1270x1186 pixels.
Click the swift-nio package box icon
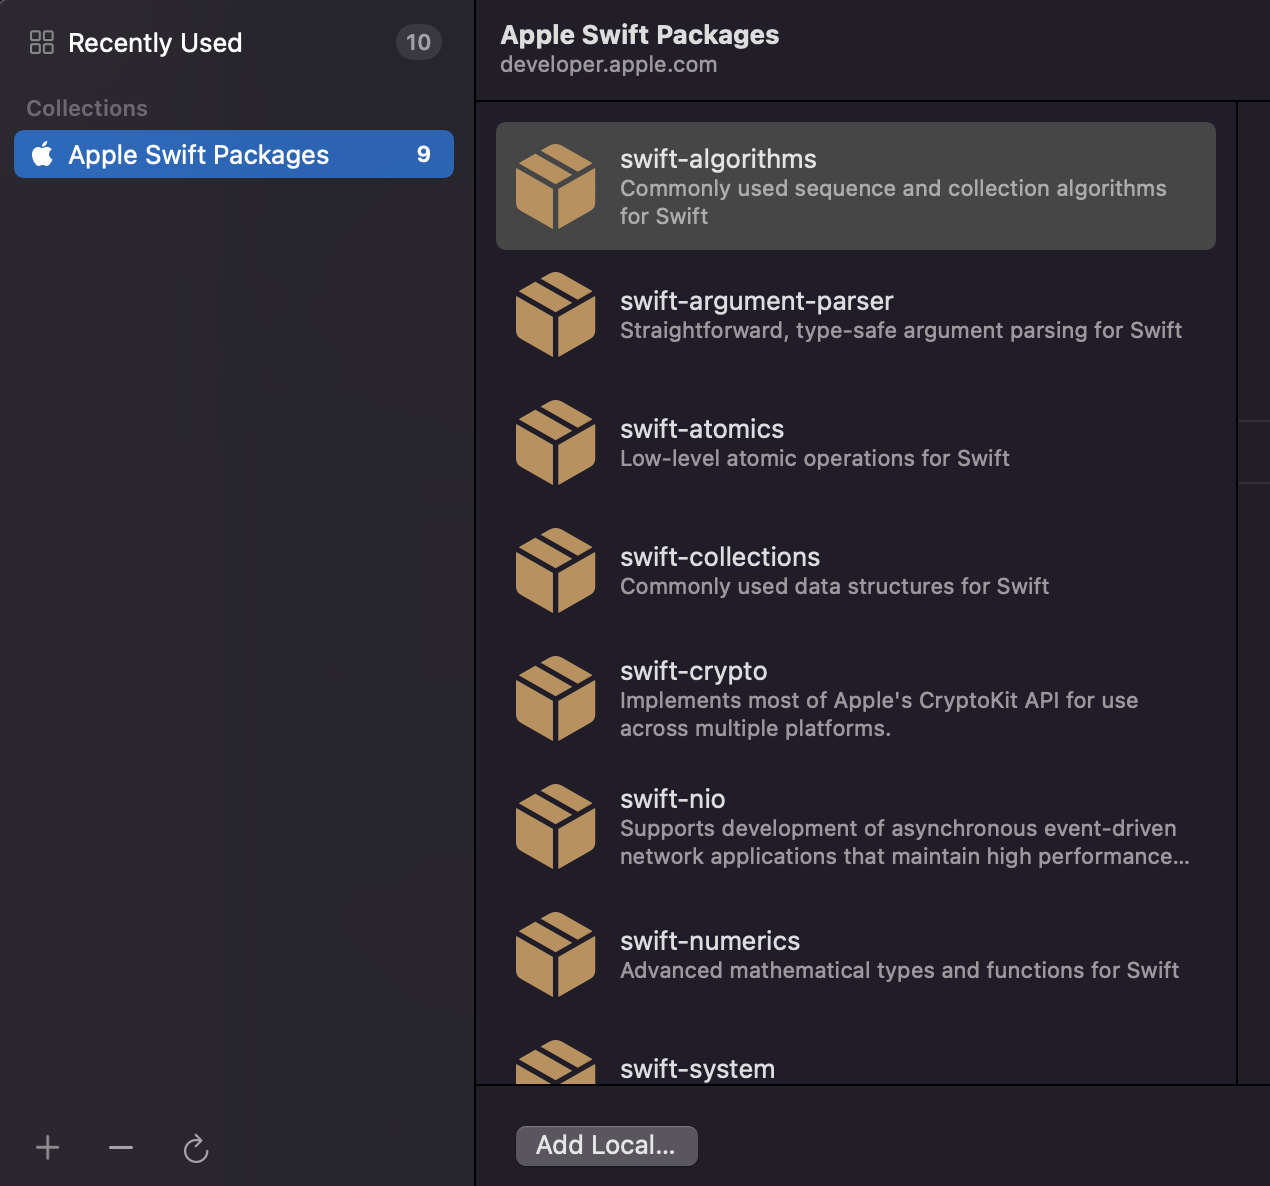point(556,826)
